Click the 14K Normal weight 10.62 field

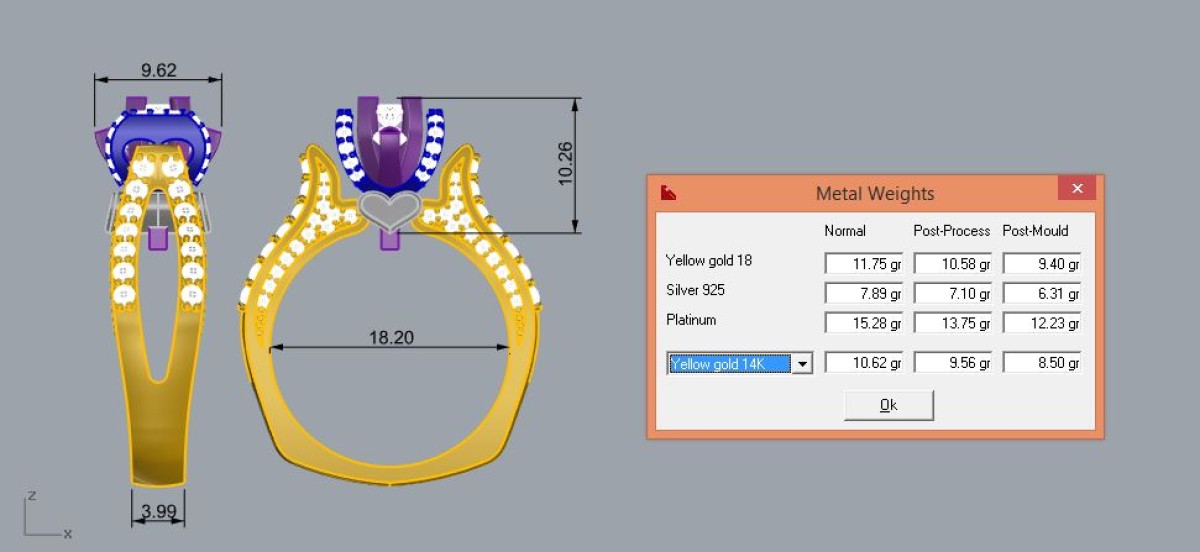point(864,364)
